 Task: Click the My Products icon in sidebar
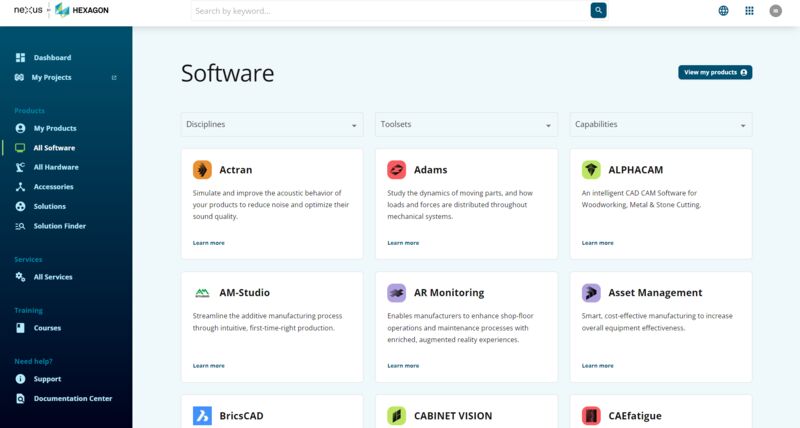click(20, 128)
